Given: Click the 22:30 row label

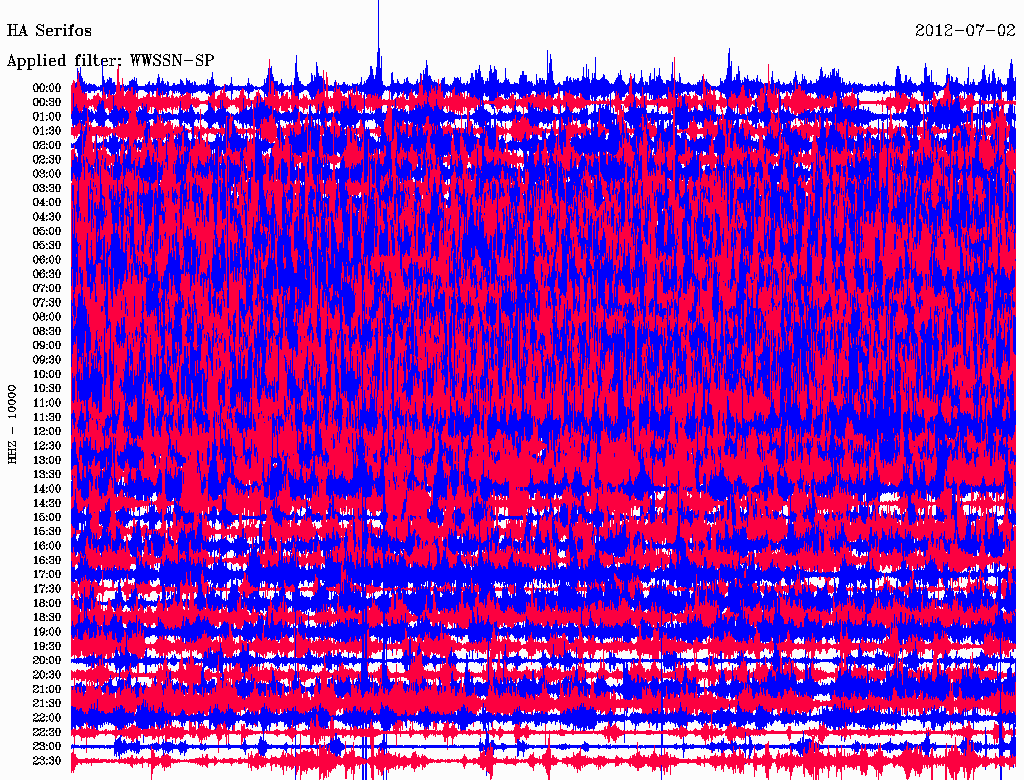Looking at the screenshot, I should [47, 732].
